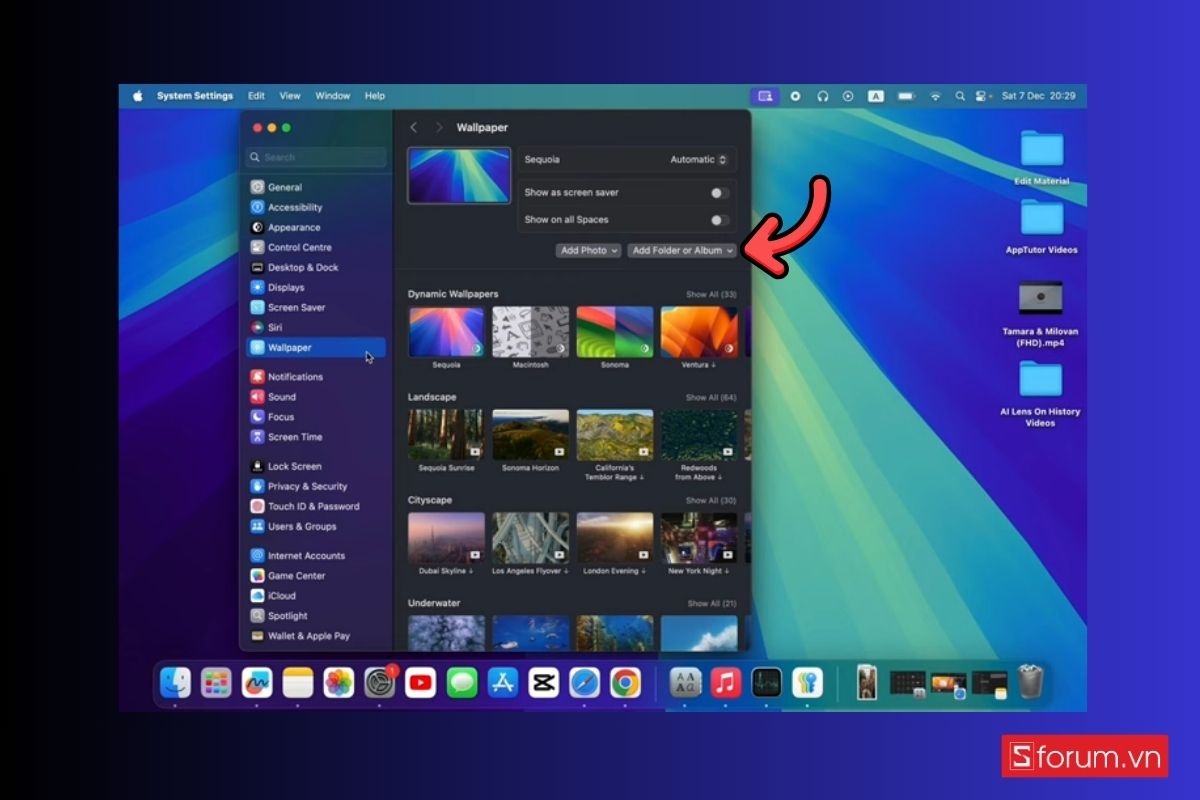Select the London Evening wallpaper

point(615,538)
